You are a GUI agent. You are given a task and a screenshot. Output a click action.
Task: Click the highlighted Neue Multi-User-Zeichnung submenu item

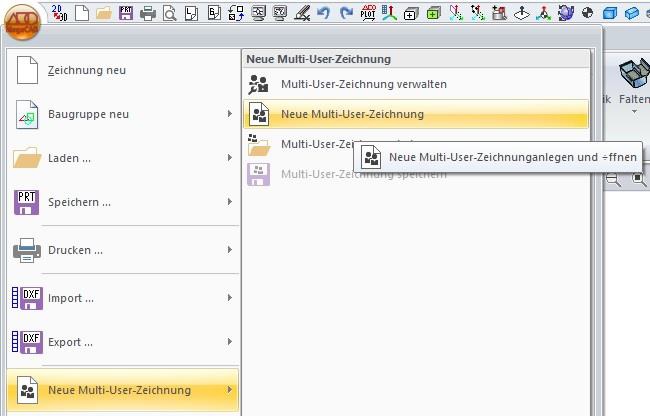(x=352, y=114)
